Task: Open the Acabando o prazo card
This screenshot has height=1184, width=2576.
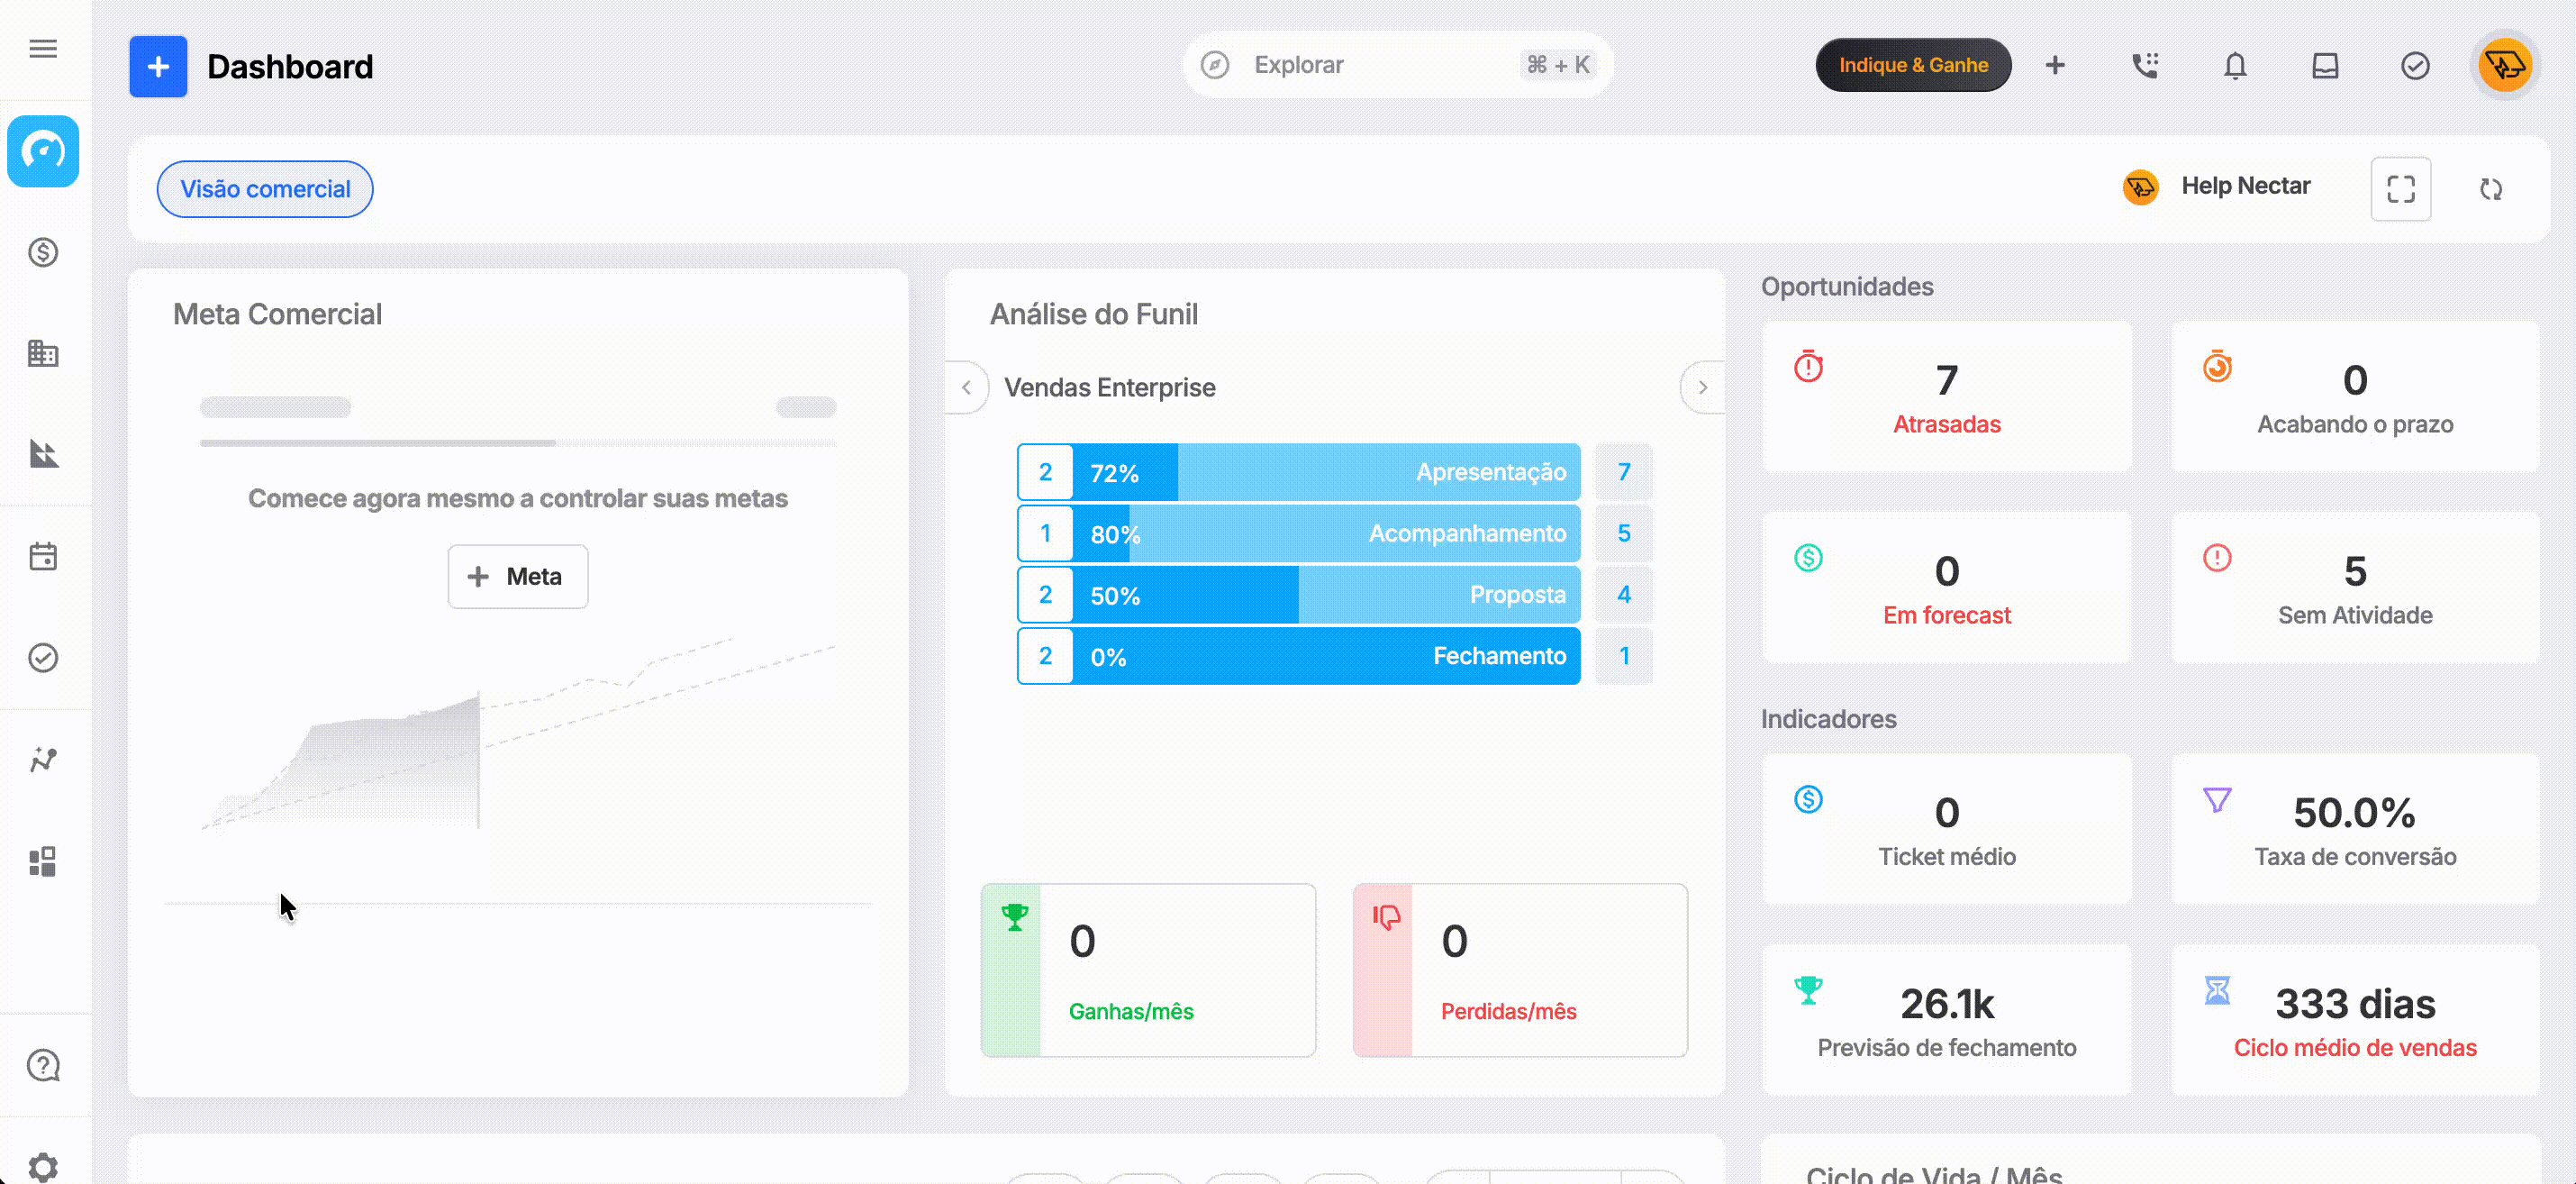Action: point(2355,397)
